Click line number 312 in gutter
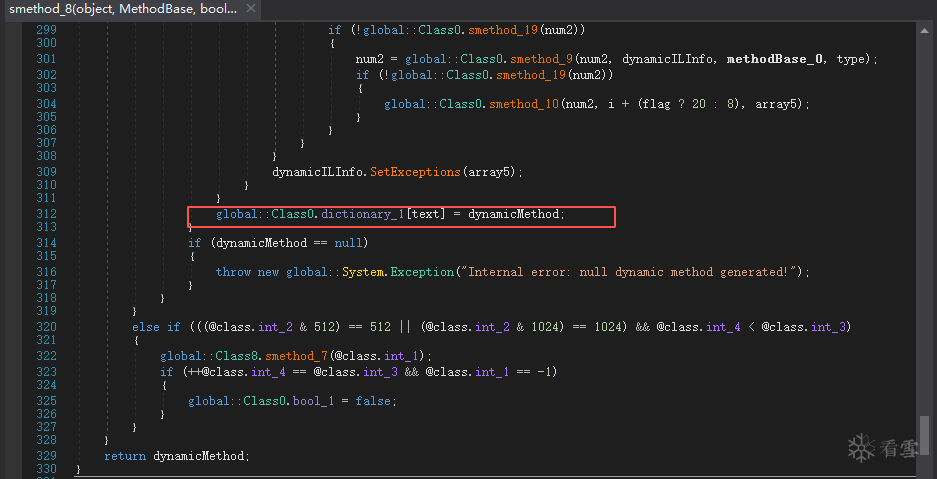Image resolution: width=937 pixels, height=479 pixels. [46, 214]
